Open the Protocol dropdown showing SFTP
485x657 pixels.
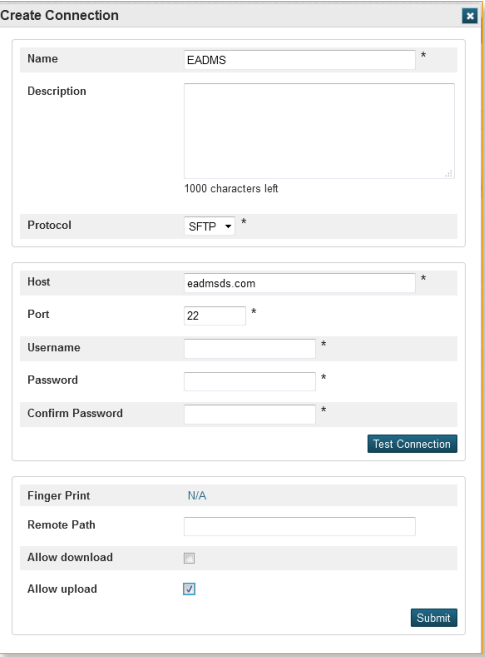click(209, 226)
